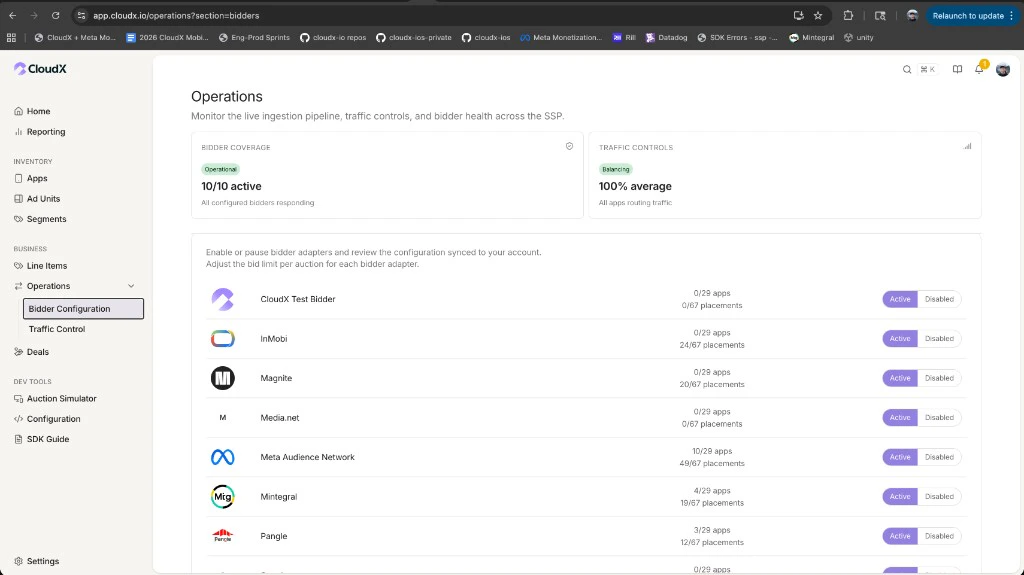
Task: Set Mintegral to Disabled
Action: 939,497
